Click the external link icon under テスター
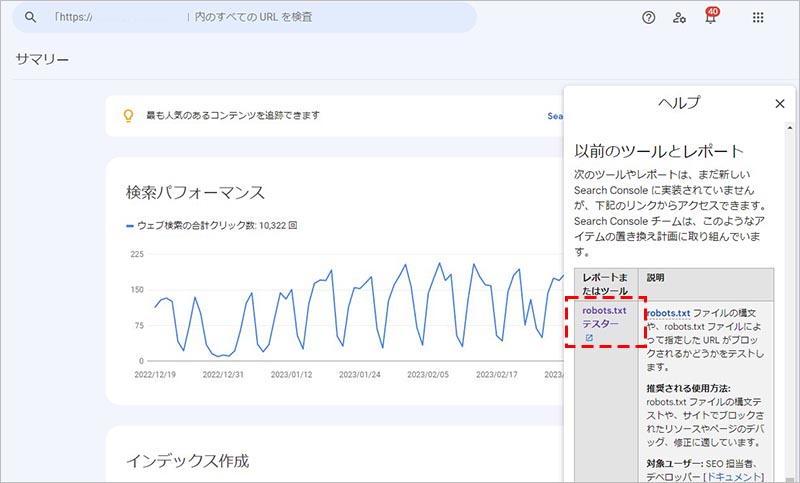The image size is (800, 483). point(589,338)
